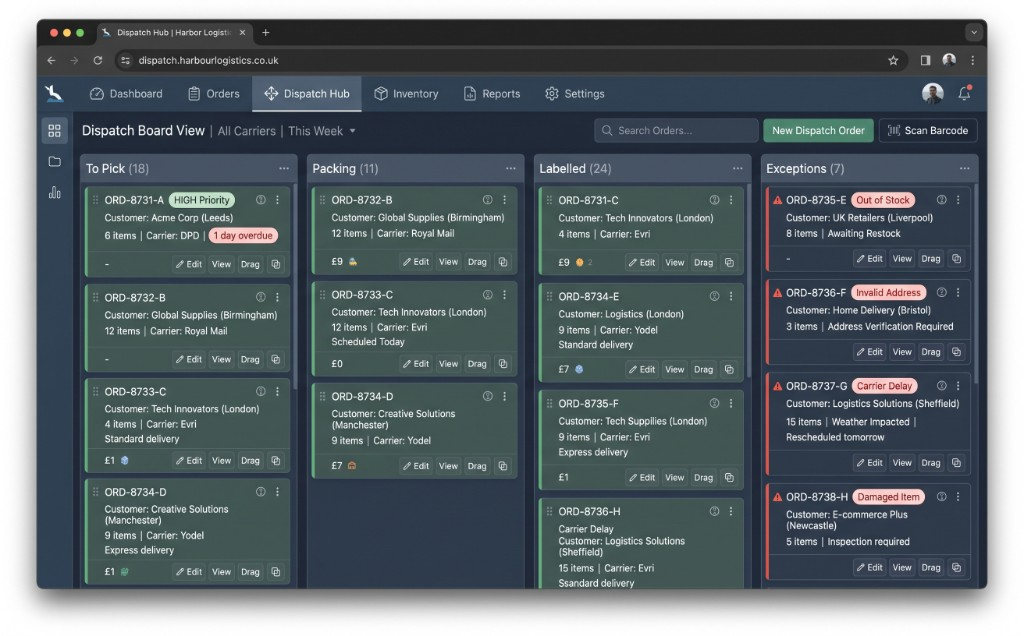This screenshot has width=1024, height=636.
Task: Click the Harbour Logistics logo
Action: pyautogui.click(x=54, y=93)
